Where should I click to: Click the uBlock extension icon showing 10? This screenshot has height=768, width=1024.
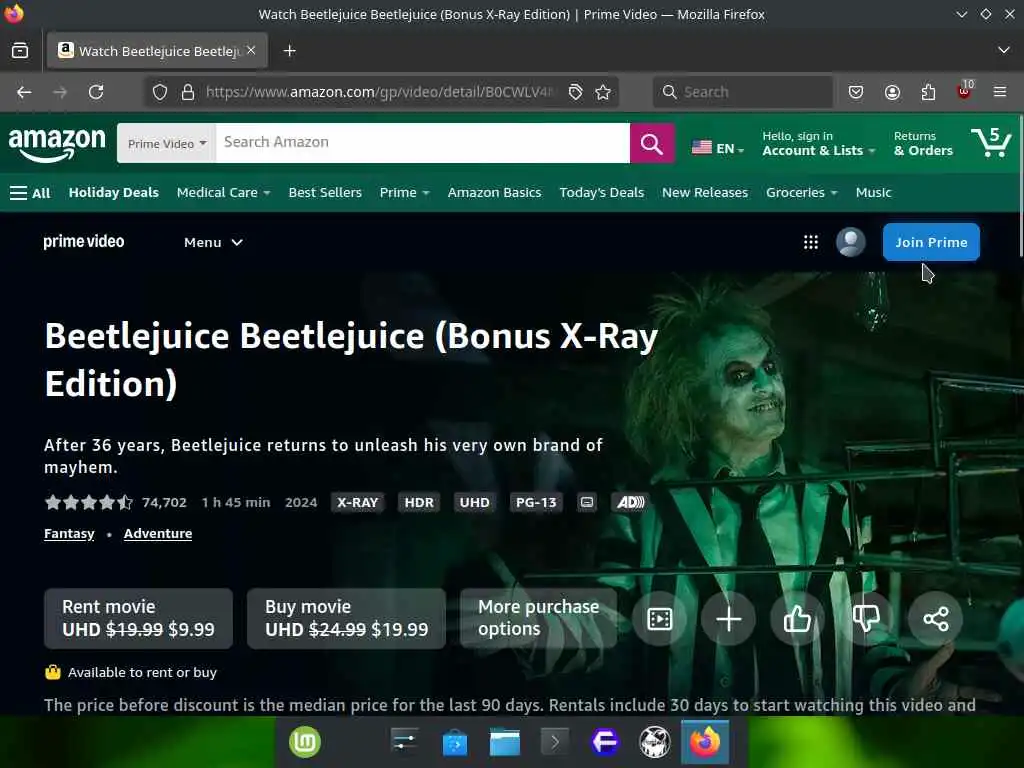pyautogui.click(x=965, y=91)
